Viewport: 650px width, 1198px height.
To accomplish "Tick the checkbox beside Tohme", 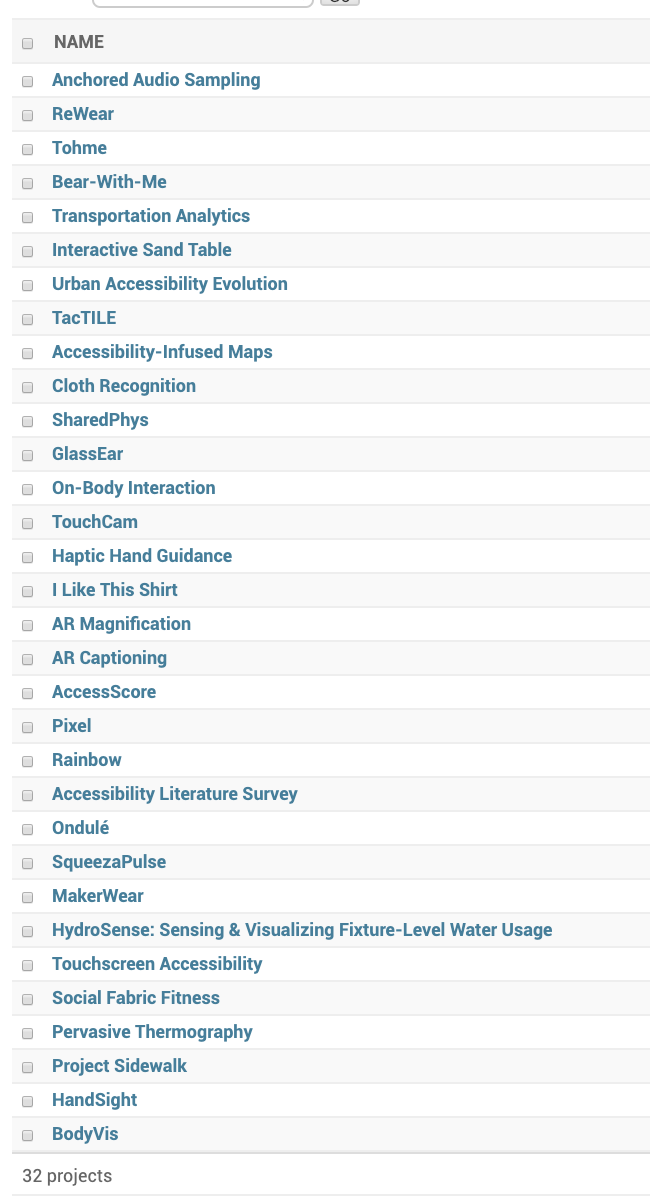I will [27, 149].
